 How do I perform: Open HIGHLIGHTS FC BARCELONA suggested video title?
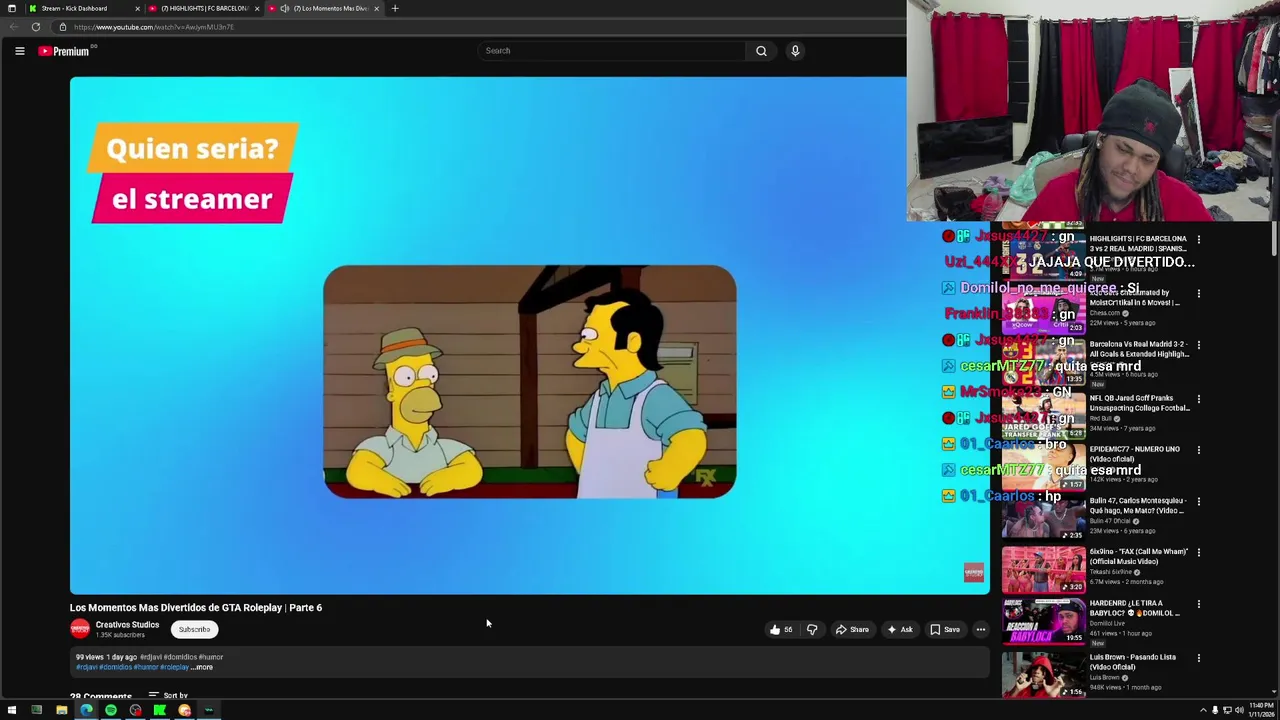coord(1138,244)
